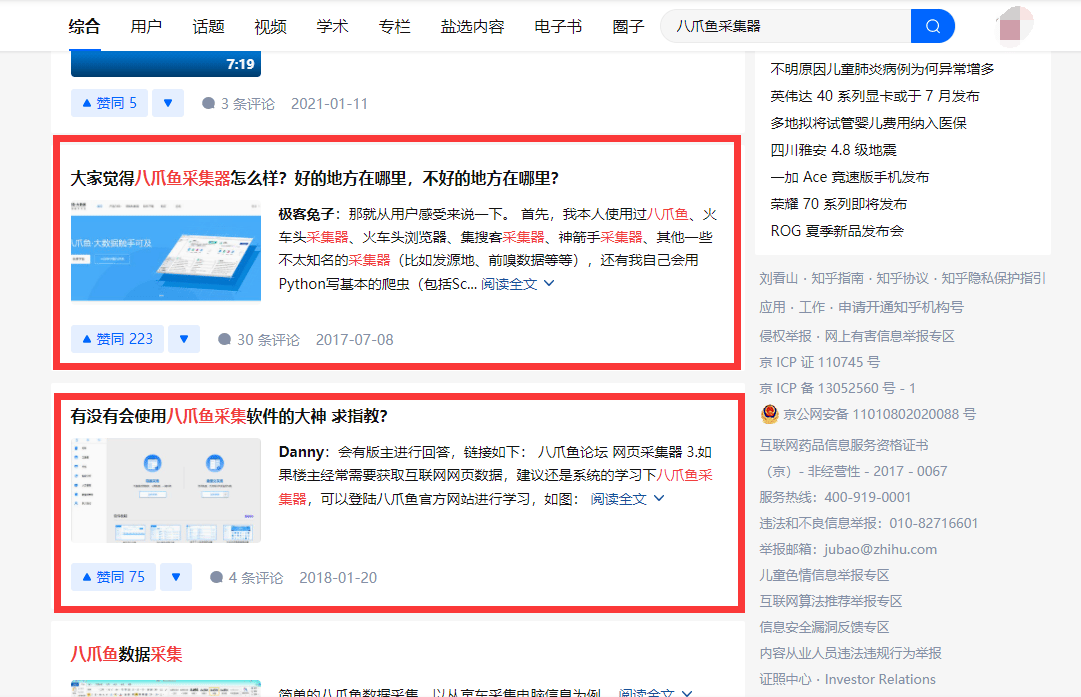Screen dimensions: 1081x697
Task: Click the date 2018-01-20
Action: pos(338,577)
